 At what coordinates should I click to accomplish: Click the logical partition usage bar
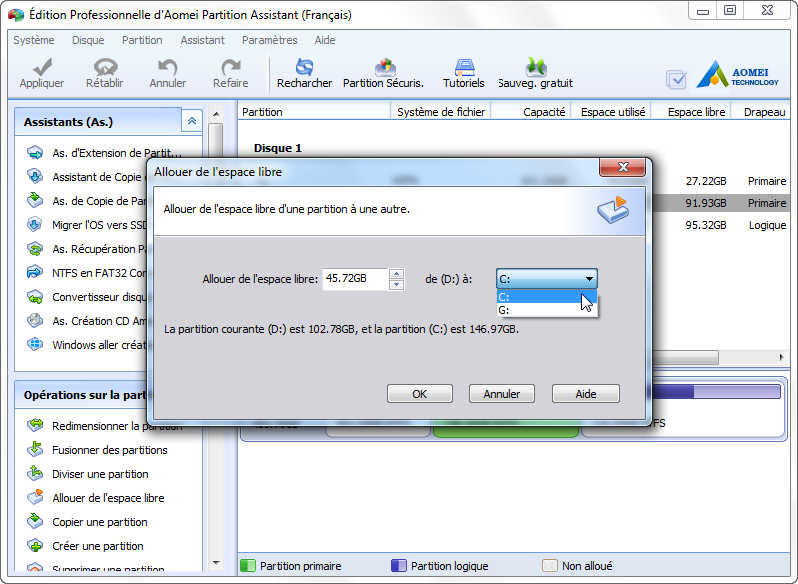716,391
